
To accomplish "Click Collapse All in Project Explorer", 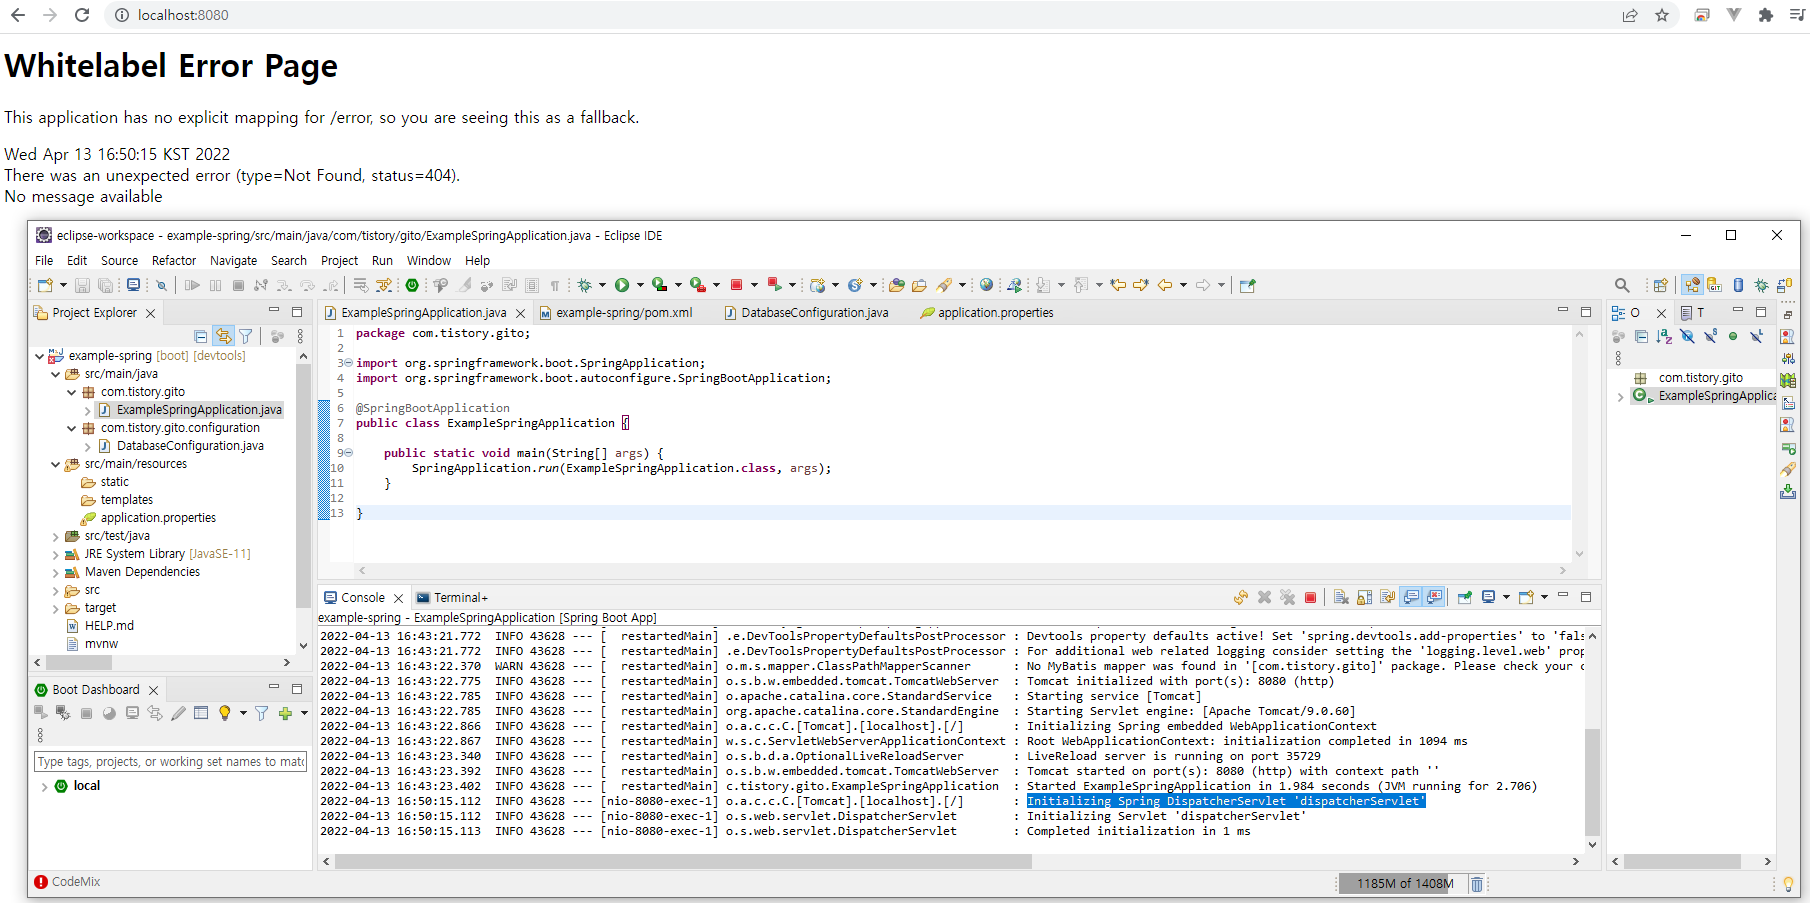I will [x=201, y=337].
